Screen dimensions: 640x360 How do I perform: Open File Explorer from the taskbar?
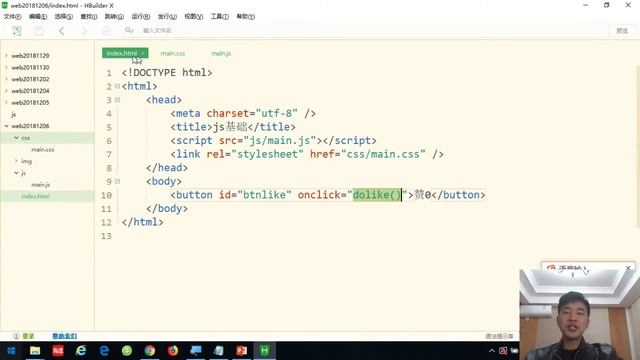[35, 351]
